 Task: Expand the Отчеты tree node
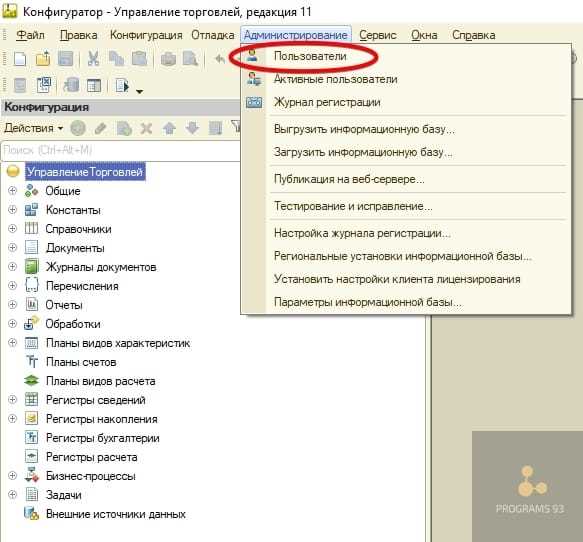coord(12,304)
